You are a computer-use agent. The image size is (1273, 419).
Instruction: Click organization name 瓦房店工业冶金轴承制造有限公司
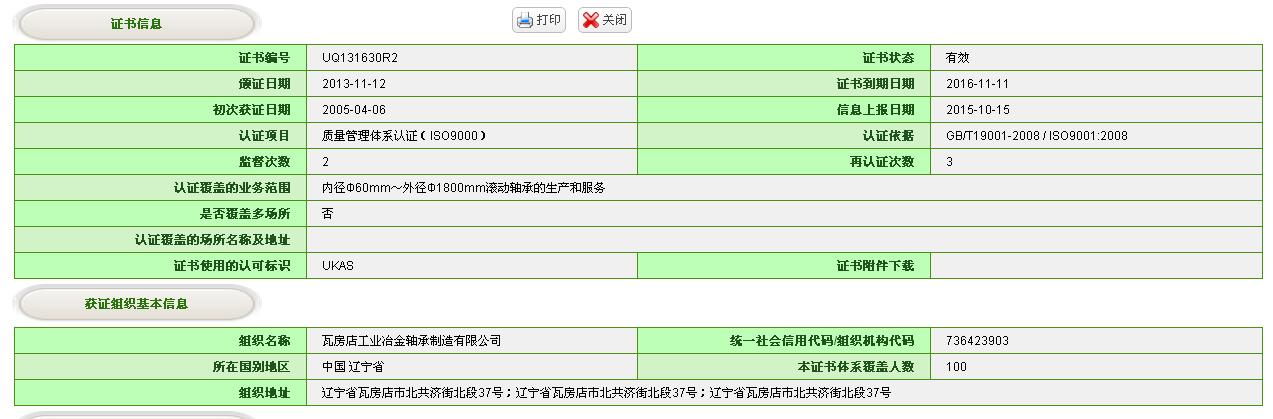coord(411,341)
